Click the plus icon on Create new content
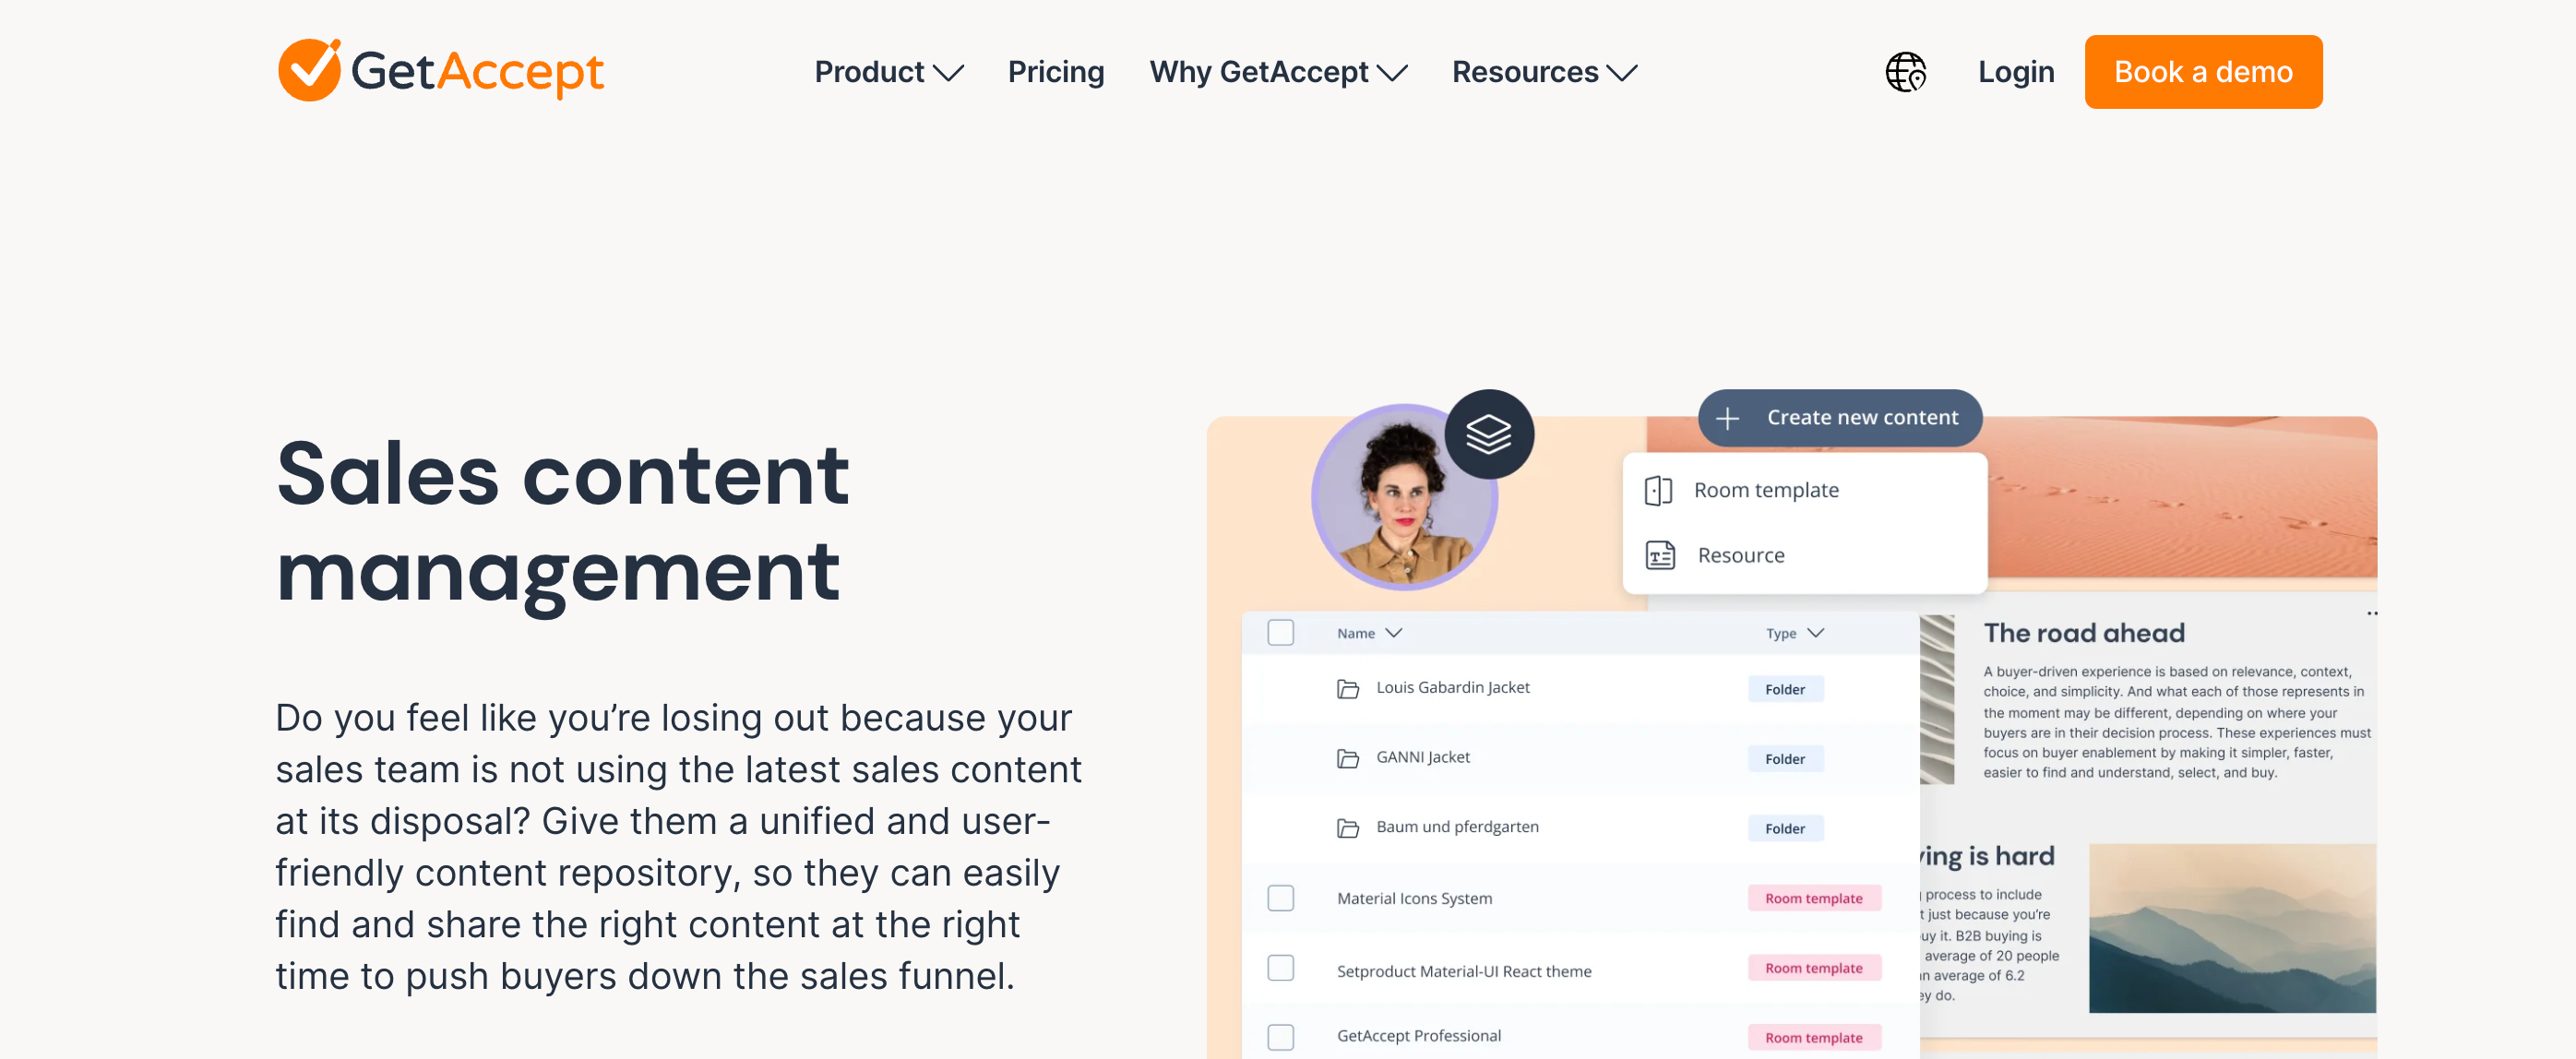This screenshot has width=2576, height=1059. (1728, 418)
